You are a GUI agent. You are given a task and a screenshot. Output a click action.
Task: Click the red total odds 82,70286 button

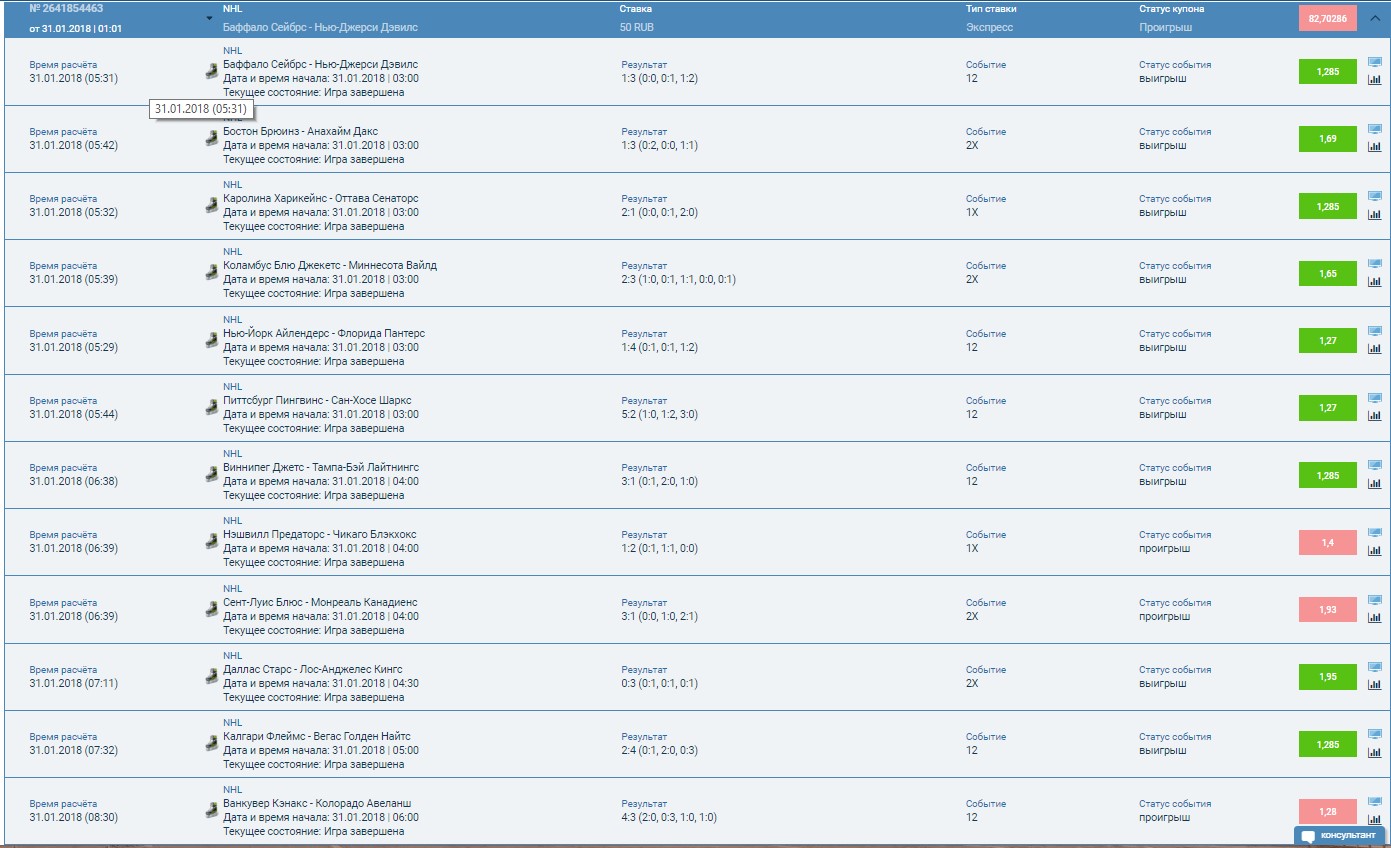1328,18
